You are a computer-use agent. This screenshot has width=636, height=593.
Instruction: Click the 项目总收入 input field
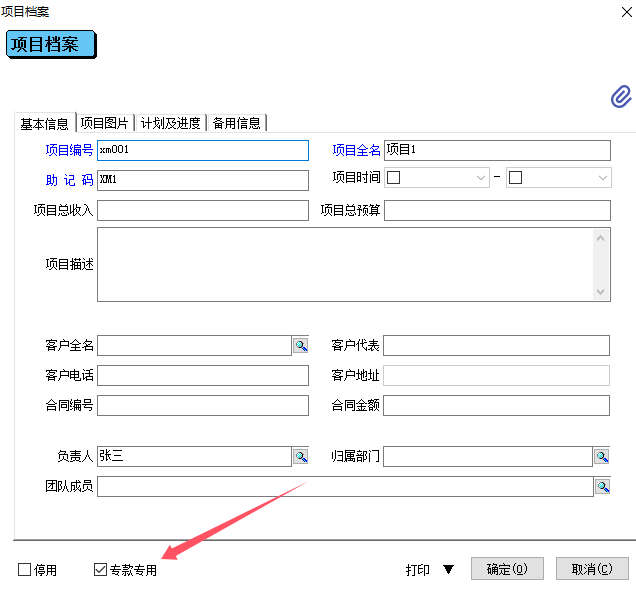[203, 211]
